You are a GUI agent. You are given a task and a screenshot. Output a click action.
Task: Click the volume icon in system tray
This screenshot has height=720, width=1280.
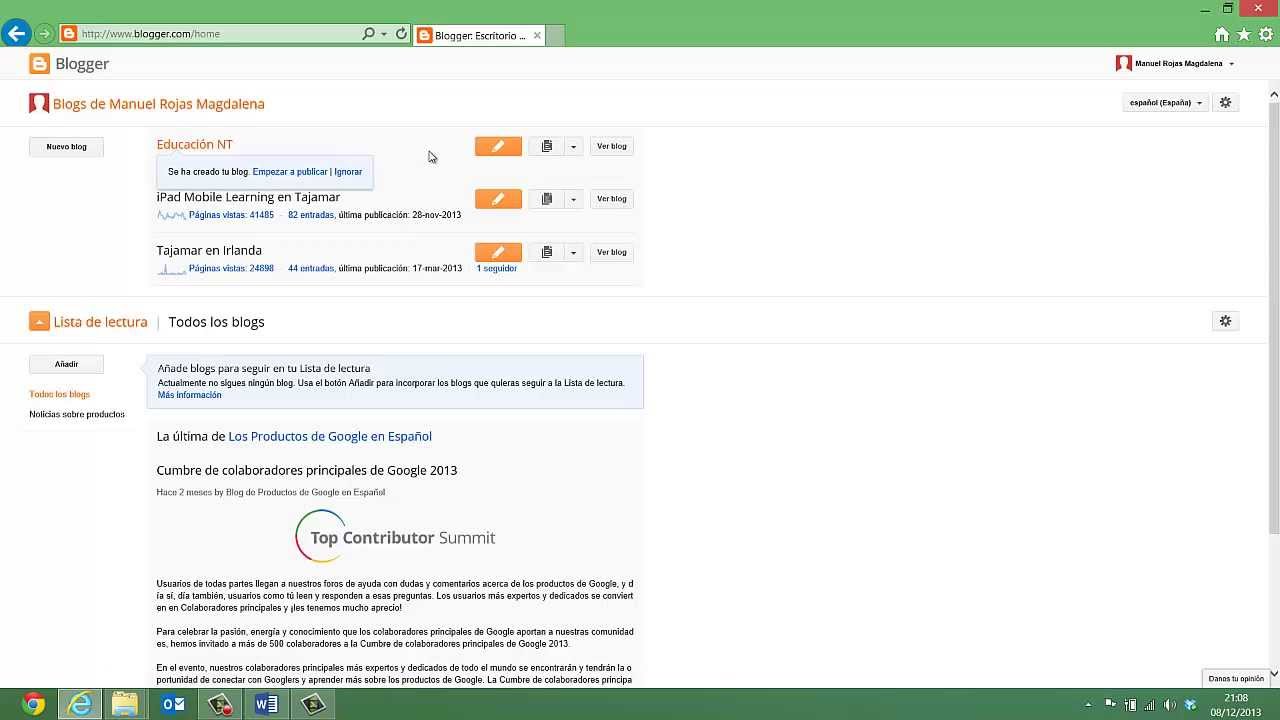(x=1170, y=705)
